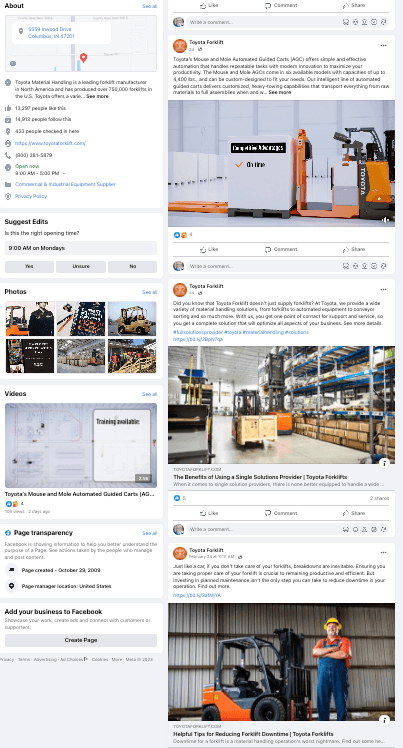Click the Facebook icon beside Page transparency
The height and width of the screenshot is (748, 403).
coord(8,533)
